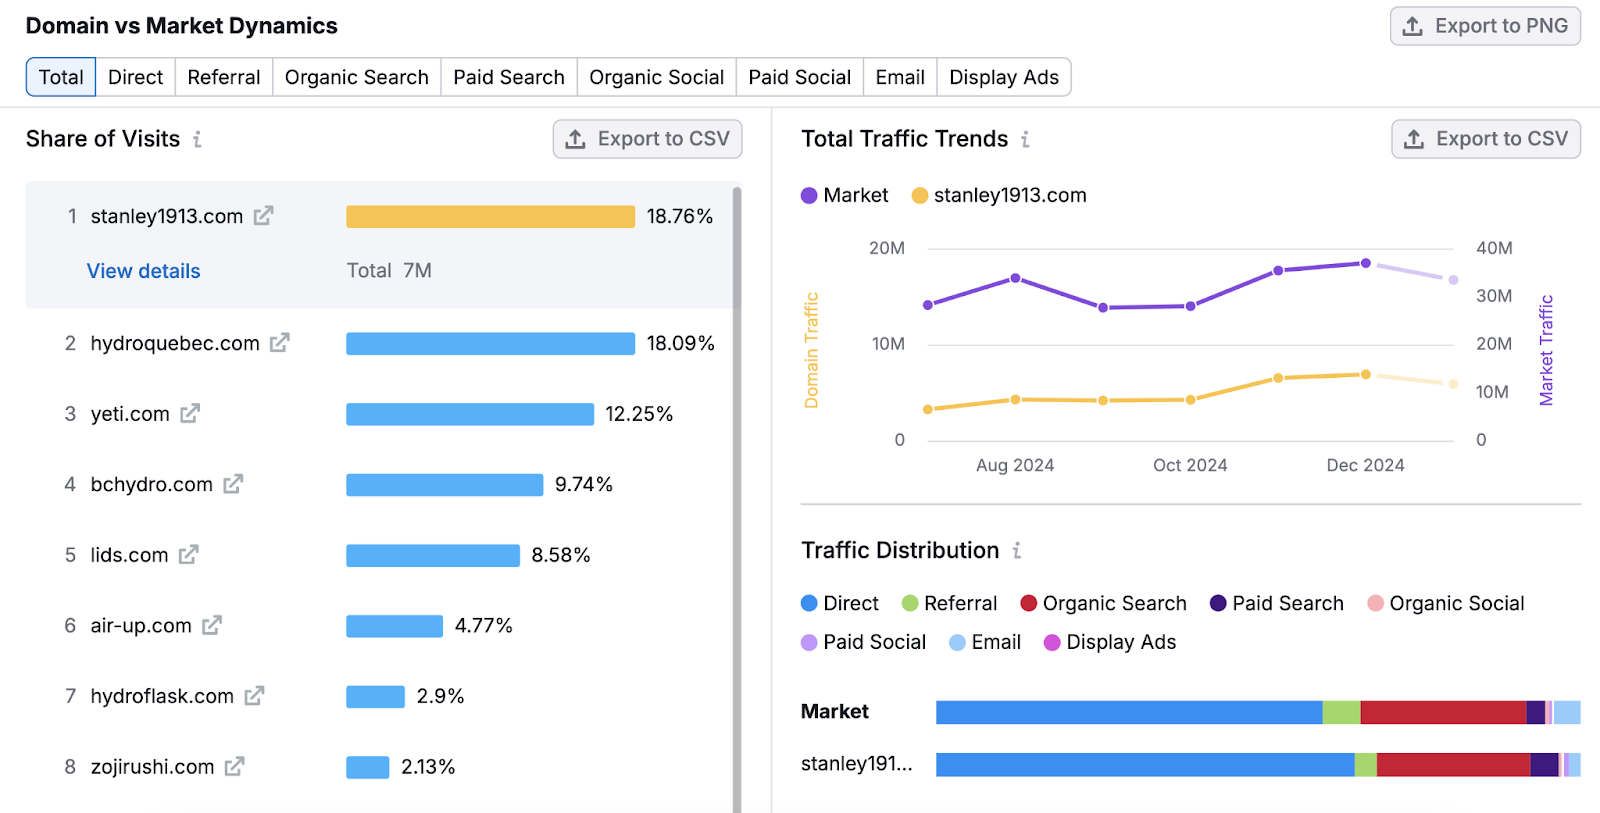Viewport: 1600px width, 813px height.
Task: Click the Aug 2024 axis label
Action: click(1015, 465)
